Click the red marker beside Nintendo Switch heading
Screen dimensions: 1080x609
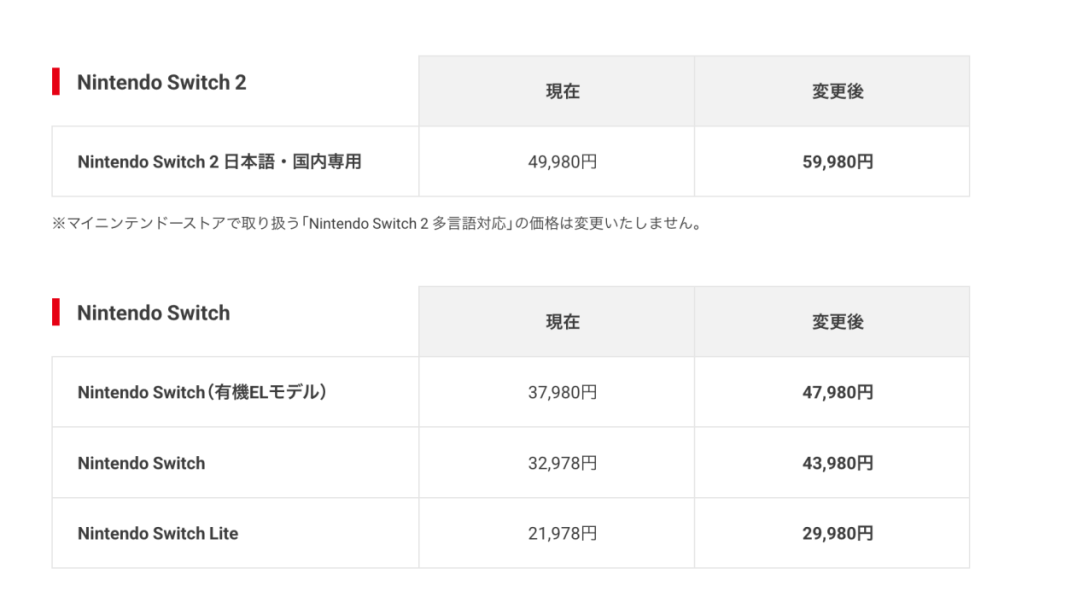click(x=56, y=312)
